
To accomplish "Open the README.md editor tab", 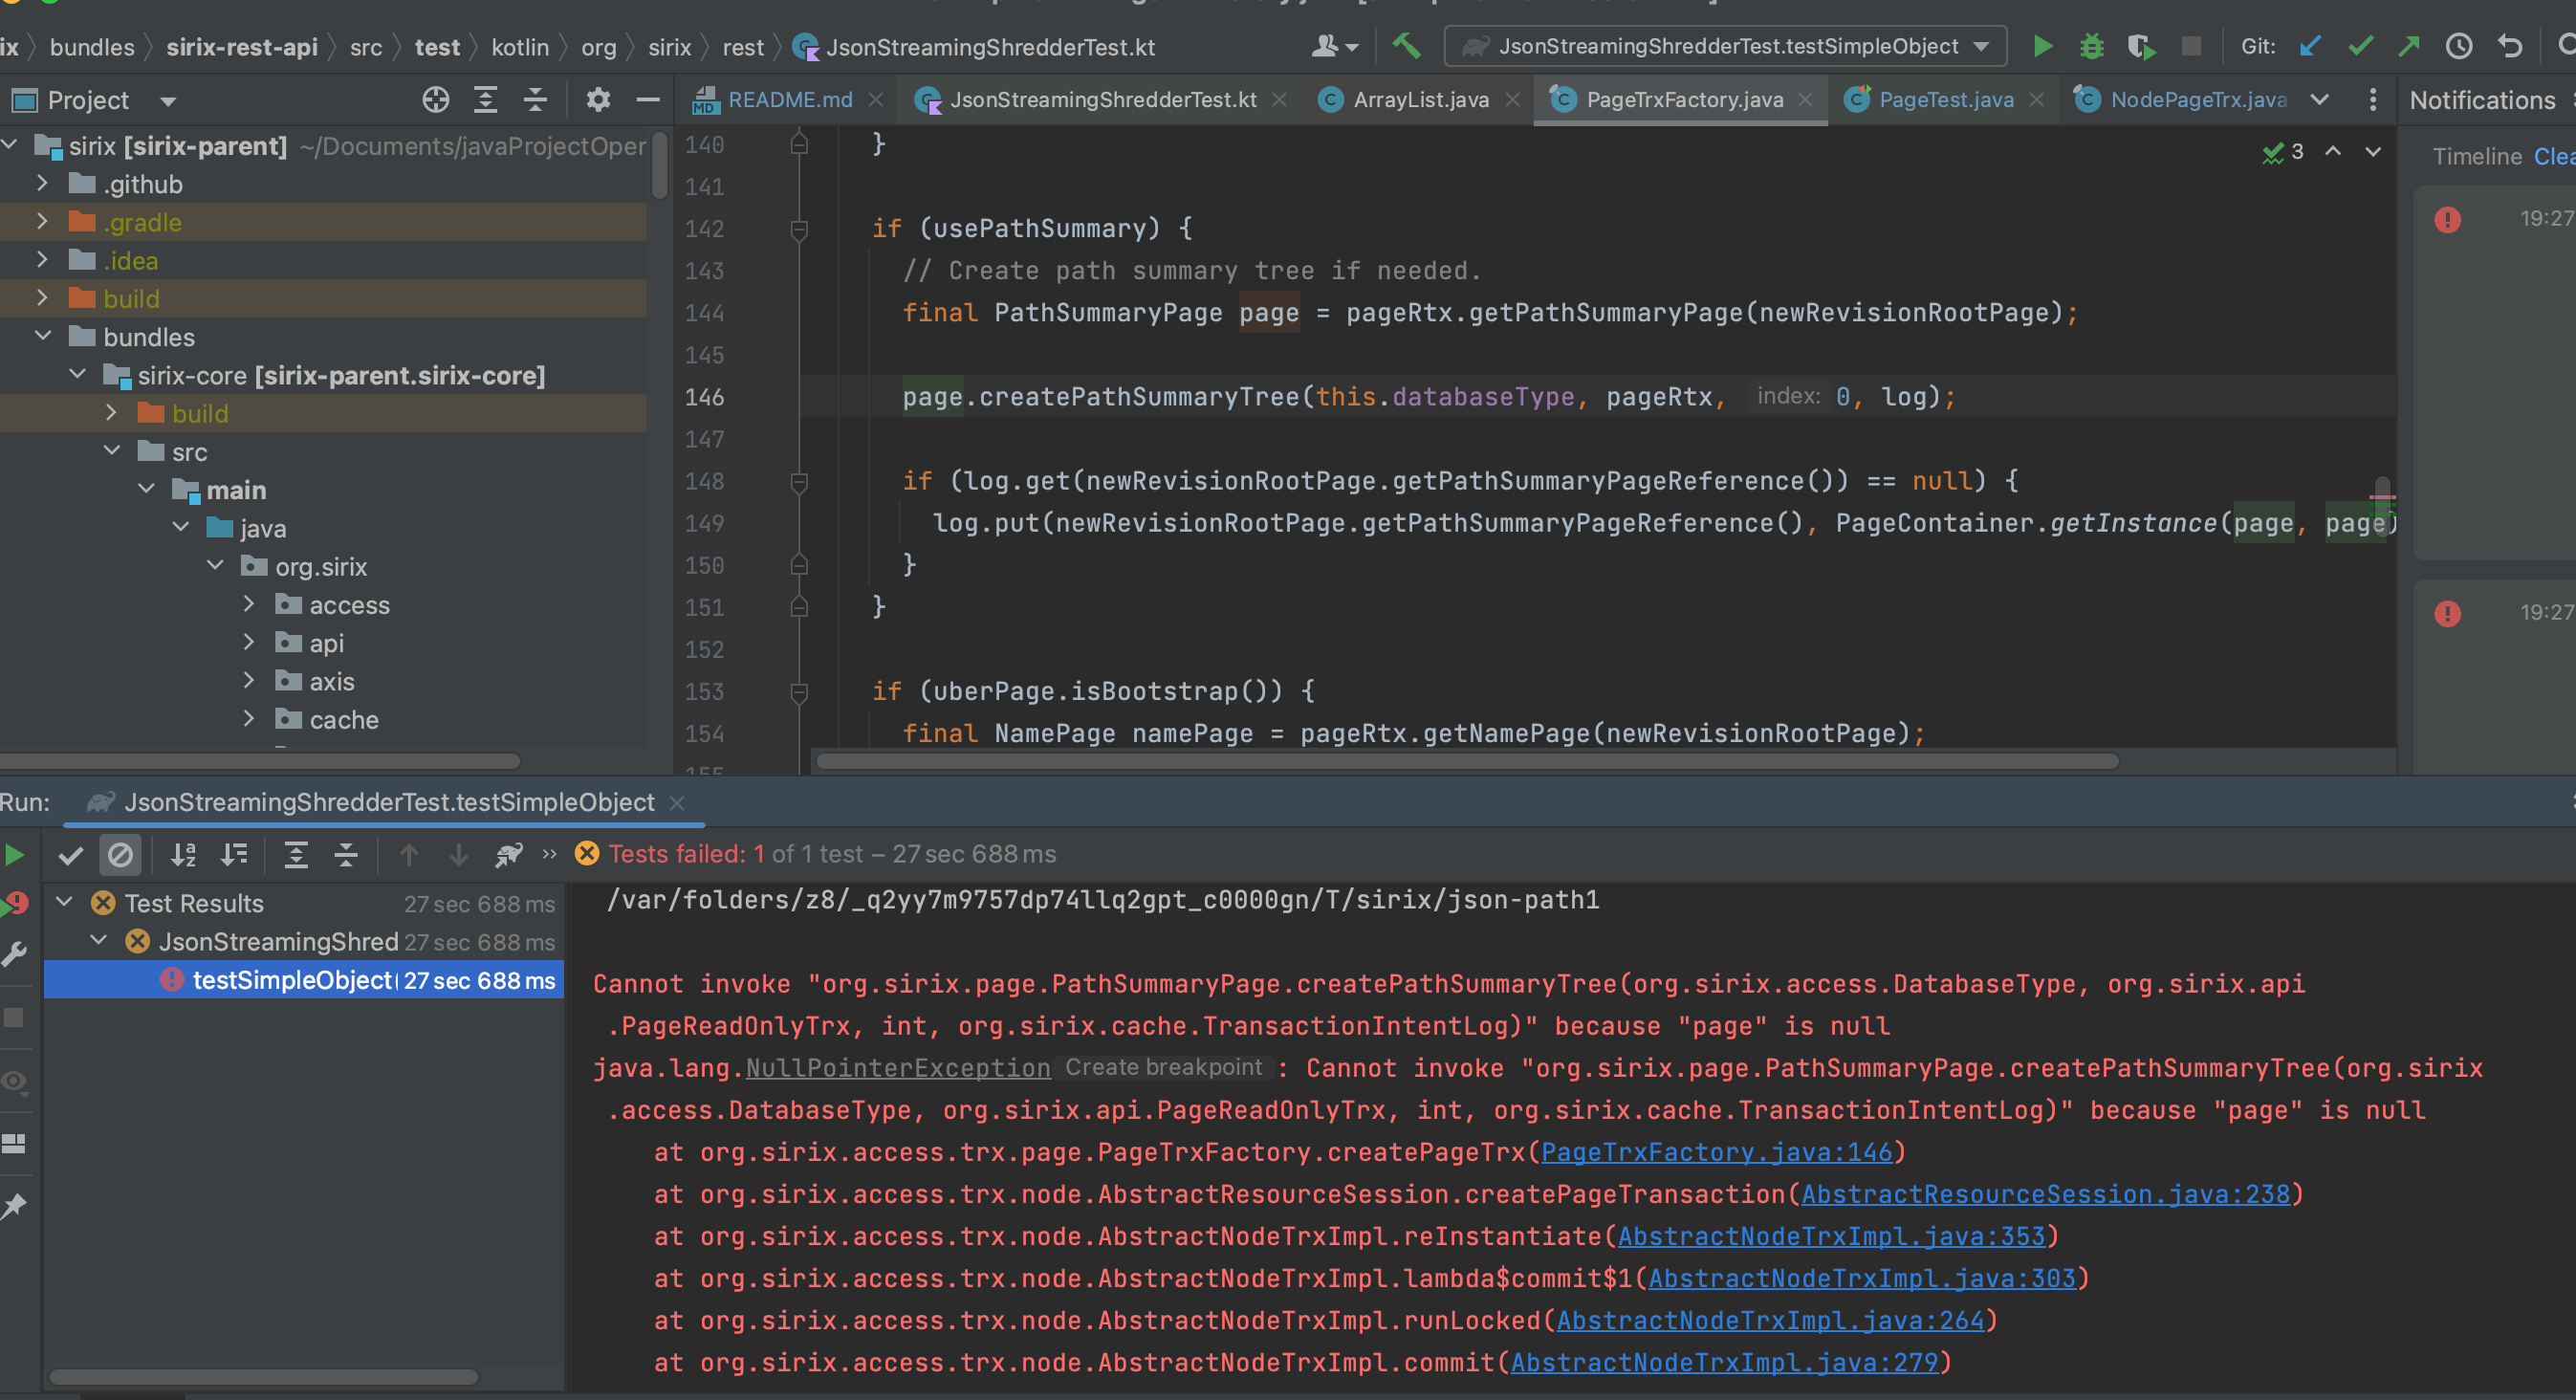I will (789, 100).
